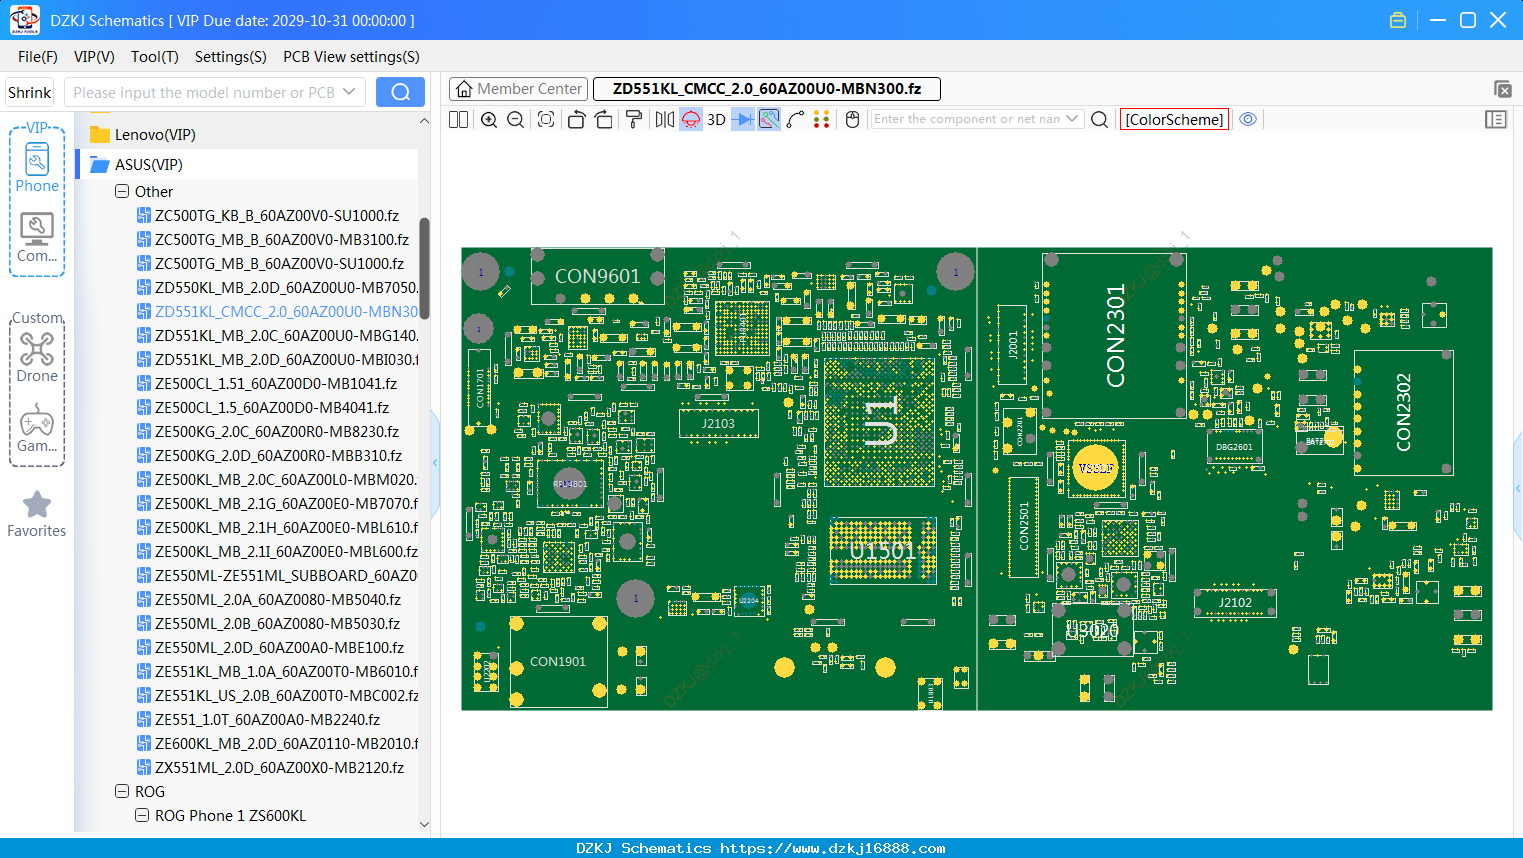The width and height of the screenshot is (1523, 858).
Task: Click the zoom in magnifier icon
Action: (x=489, y=119)
